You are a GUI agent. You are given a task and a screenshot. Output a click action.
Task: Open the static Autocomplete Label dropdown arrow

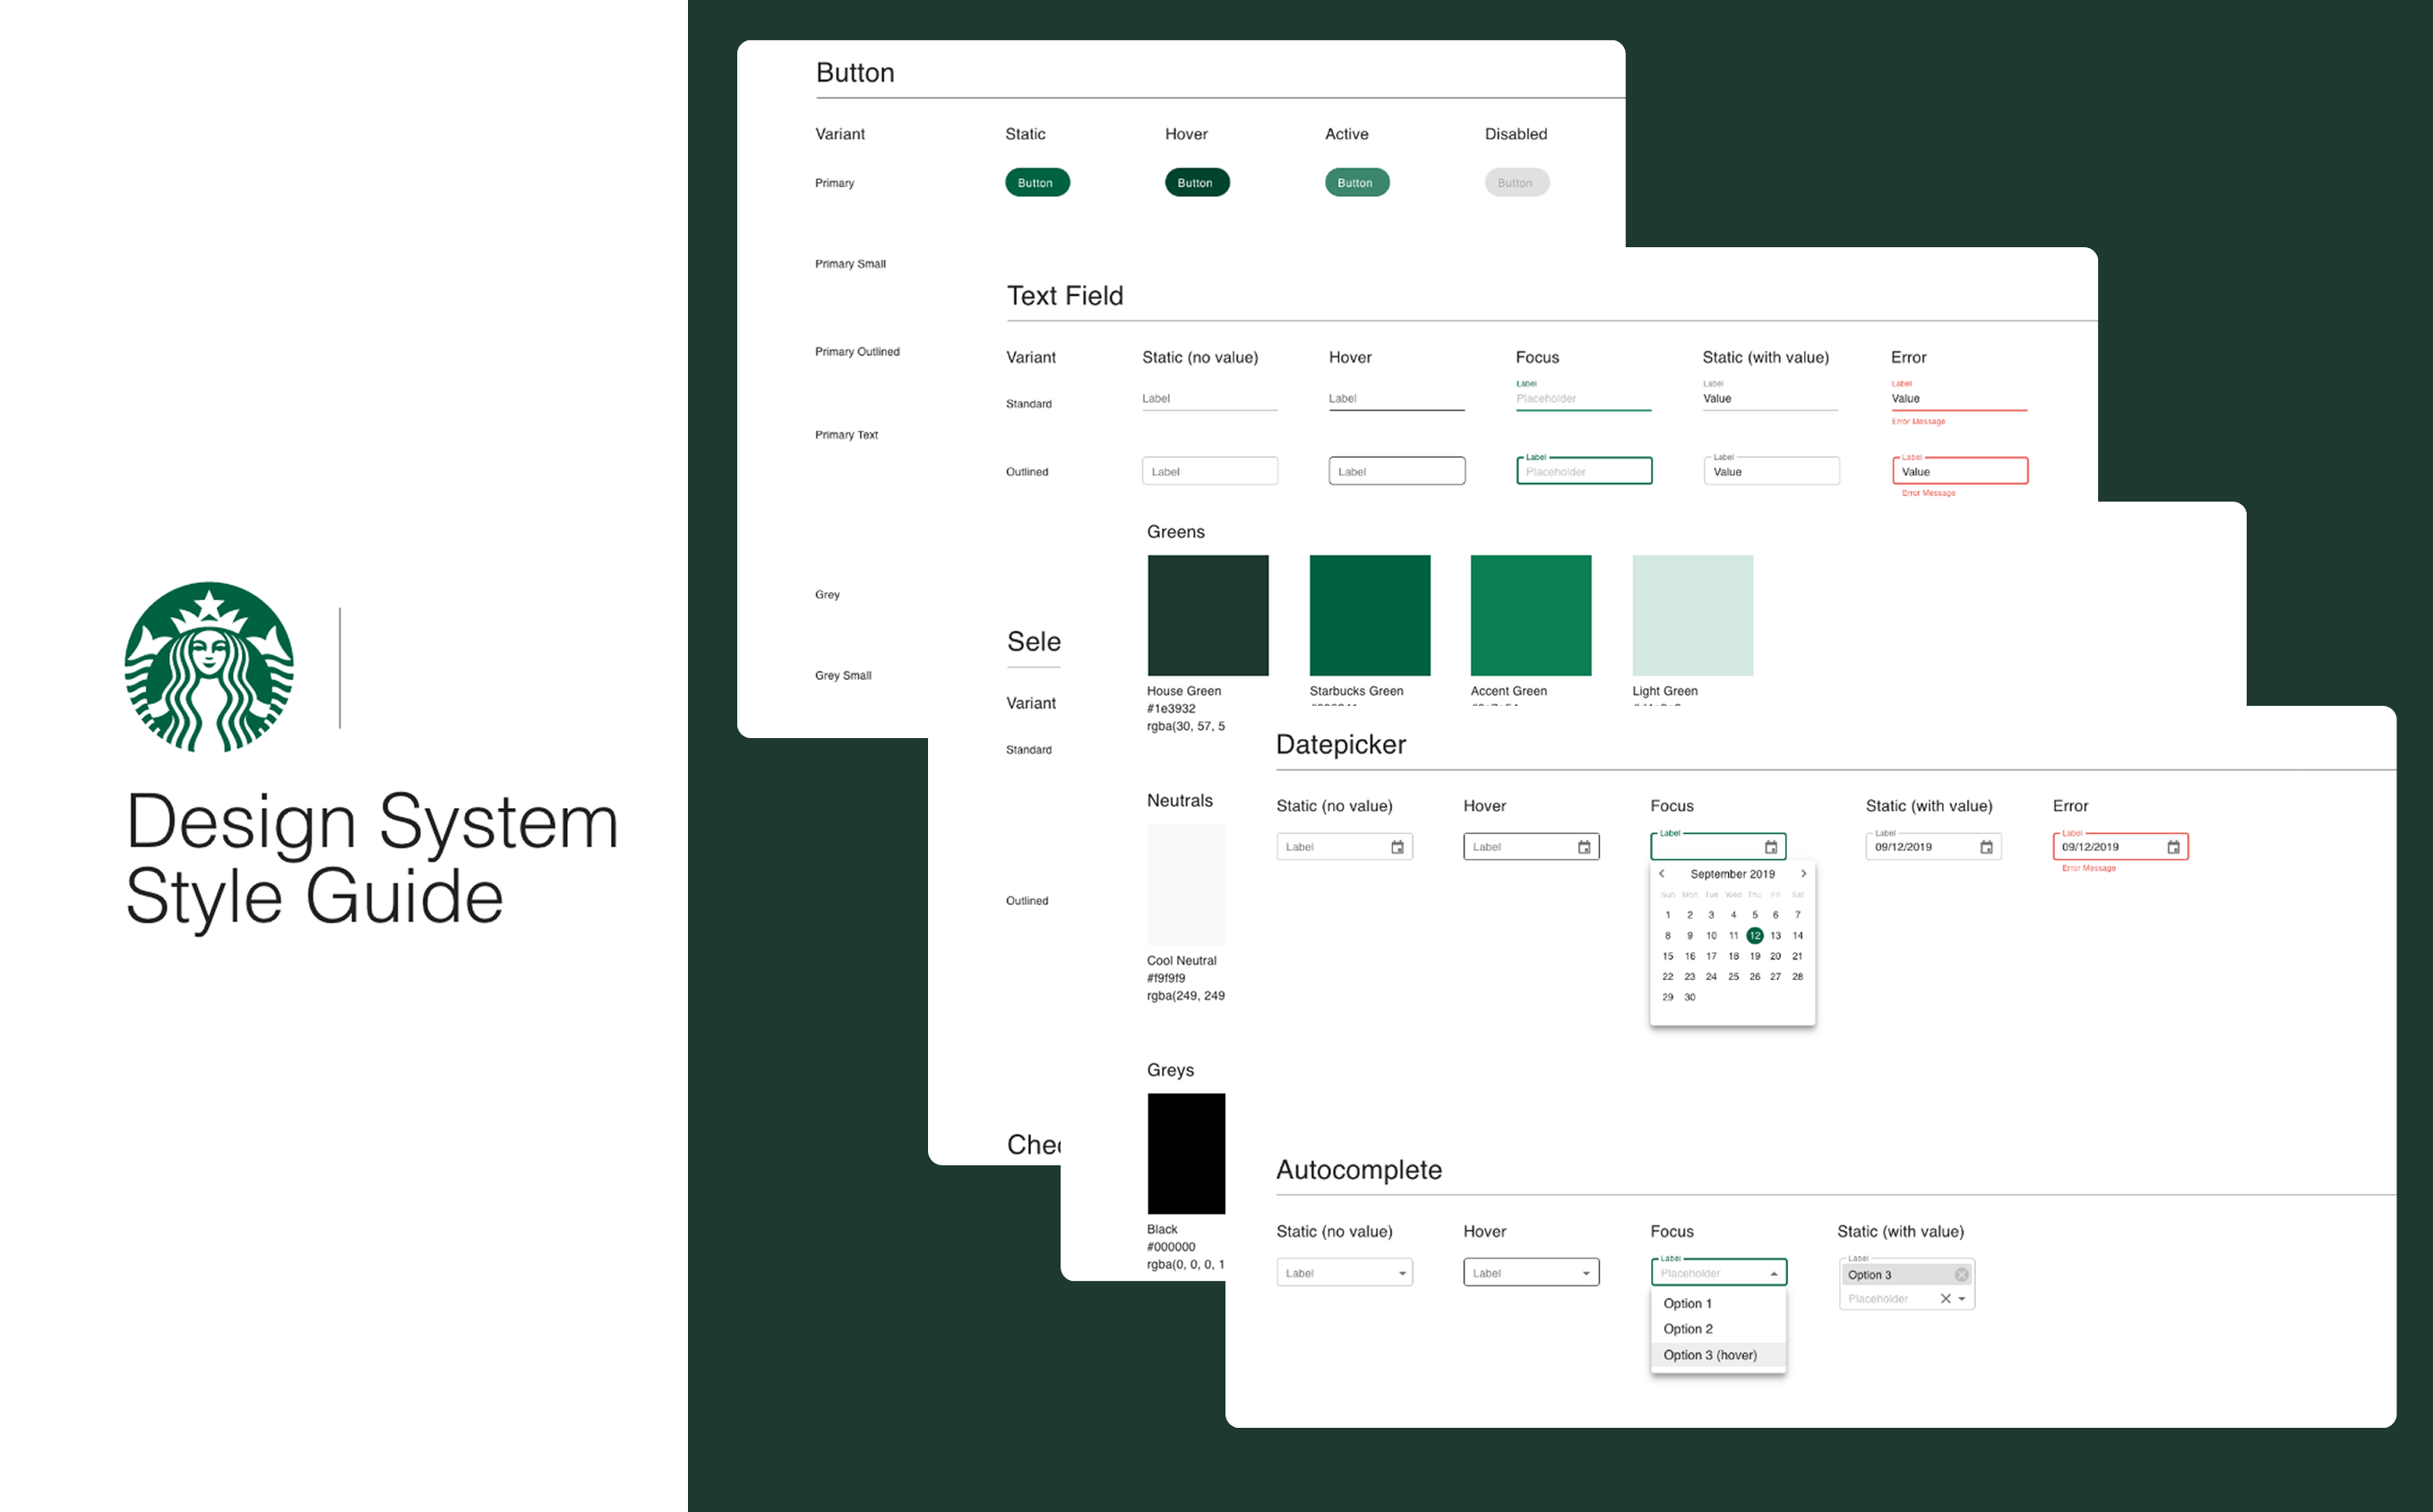coord(1402,1271)
